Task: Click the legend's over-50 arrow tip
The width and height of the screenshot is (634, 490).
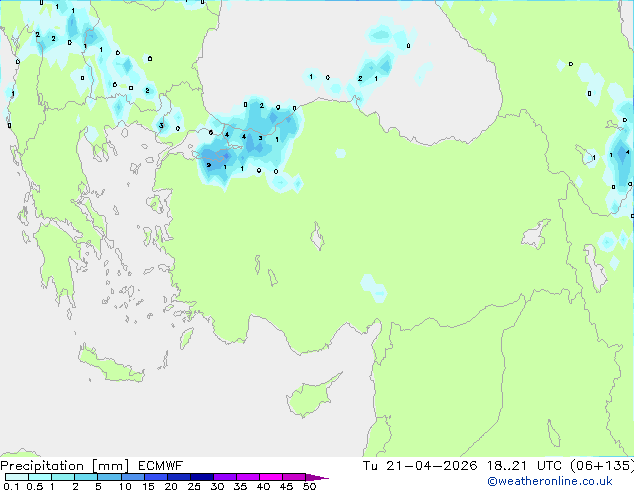Action: click(317, 477)
